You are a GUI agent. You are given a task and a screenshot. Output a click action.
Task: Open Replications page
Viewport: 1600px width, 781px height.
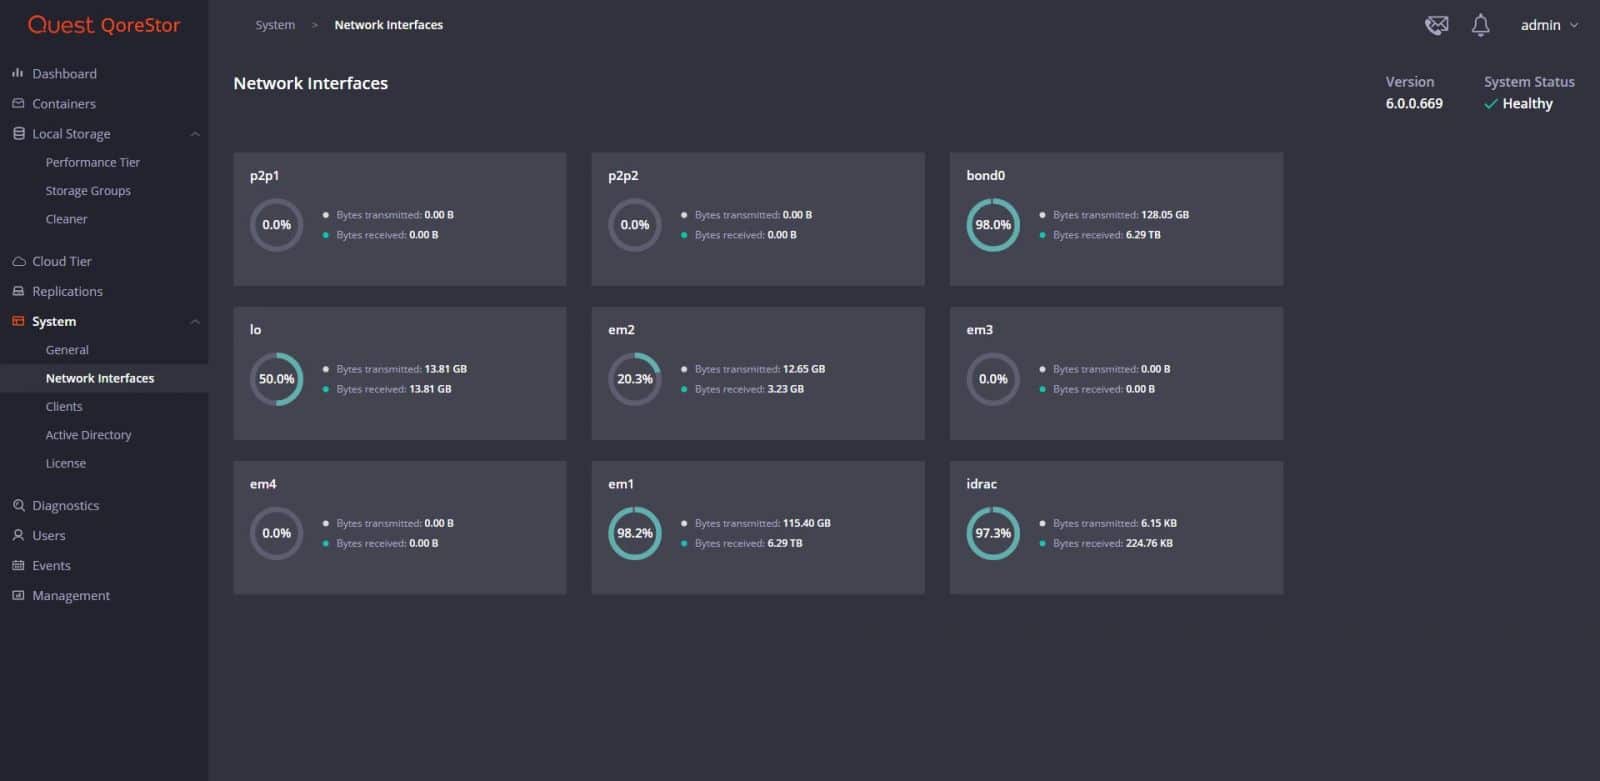click(x=67, y=291)
